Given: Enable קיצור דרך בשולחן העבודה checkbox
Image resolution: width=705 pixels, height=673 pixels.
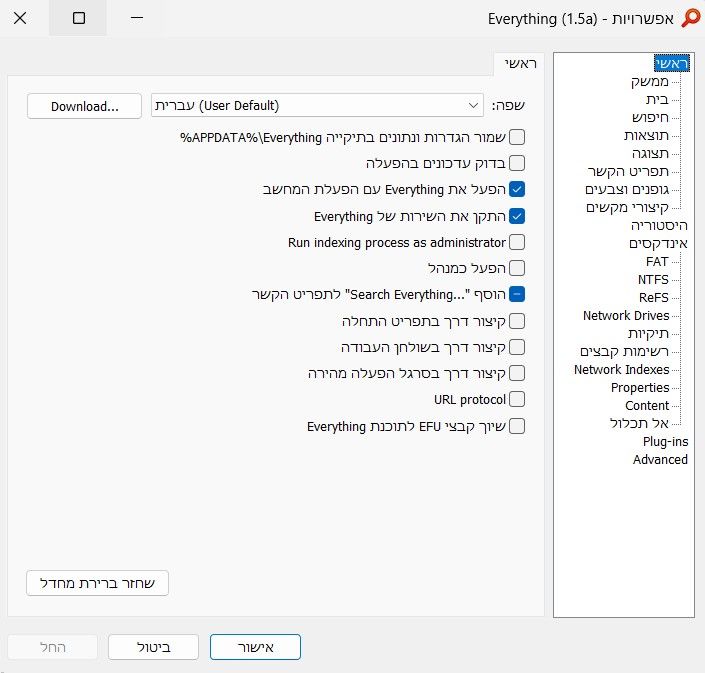Looking at the screenshot, I should 517,347.
